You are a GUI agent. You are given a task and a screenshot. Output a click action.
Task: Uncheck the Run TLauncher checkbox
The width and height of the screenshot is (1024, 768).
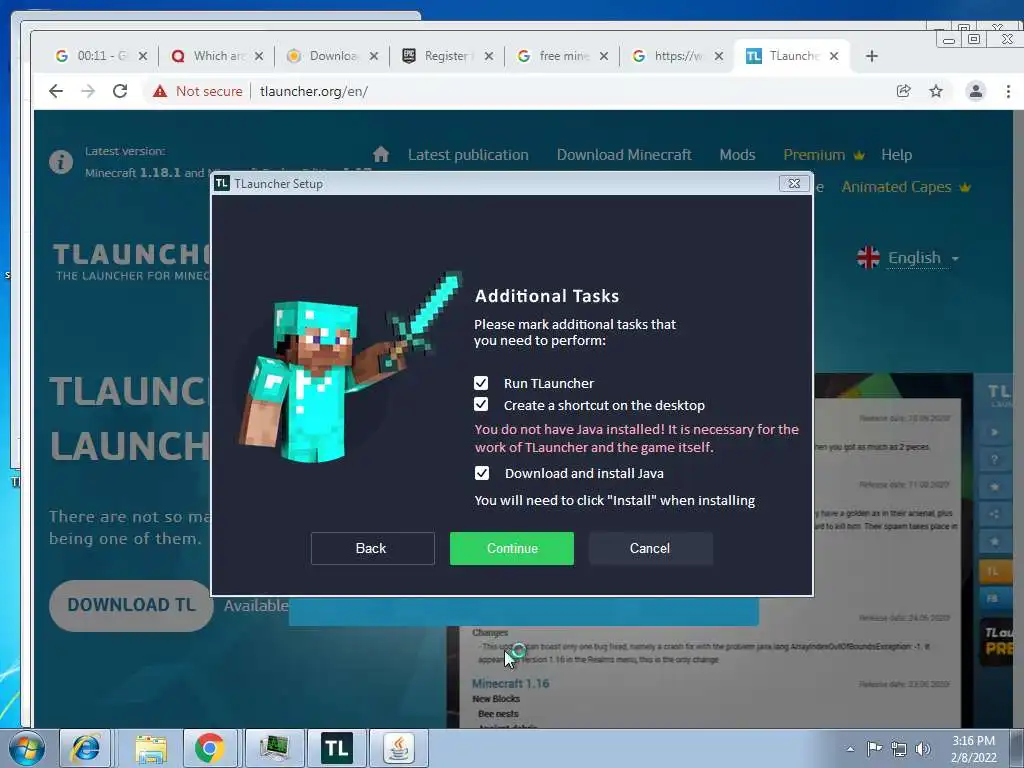pyautogui.click(x=481, y=383)
